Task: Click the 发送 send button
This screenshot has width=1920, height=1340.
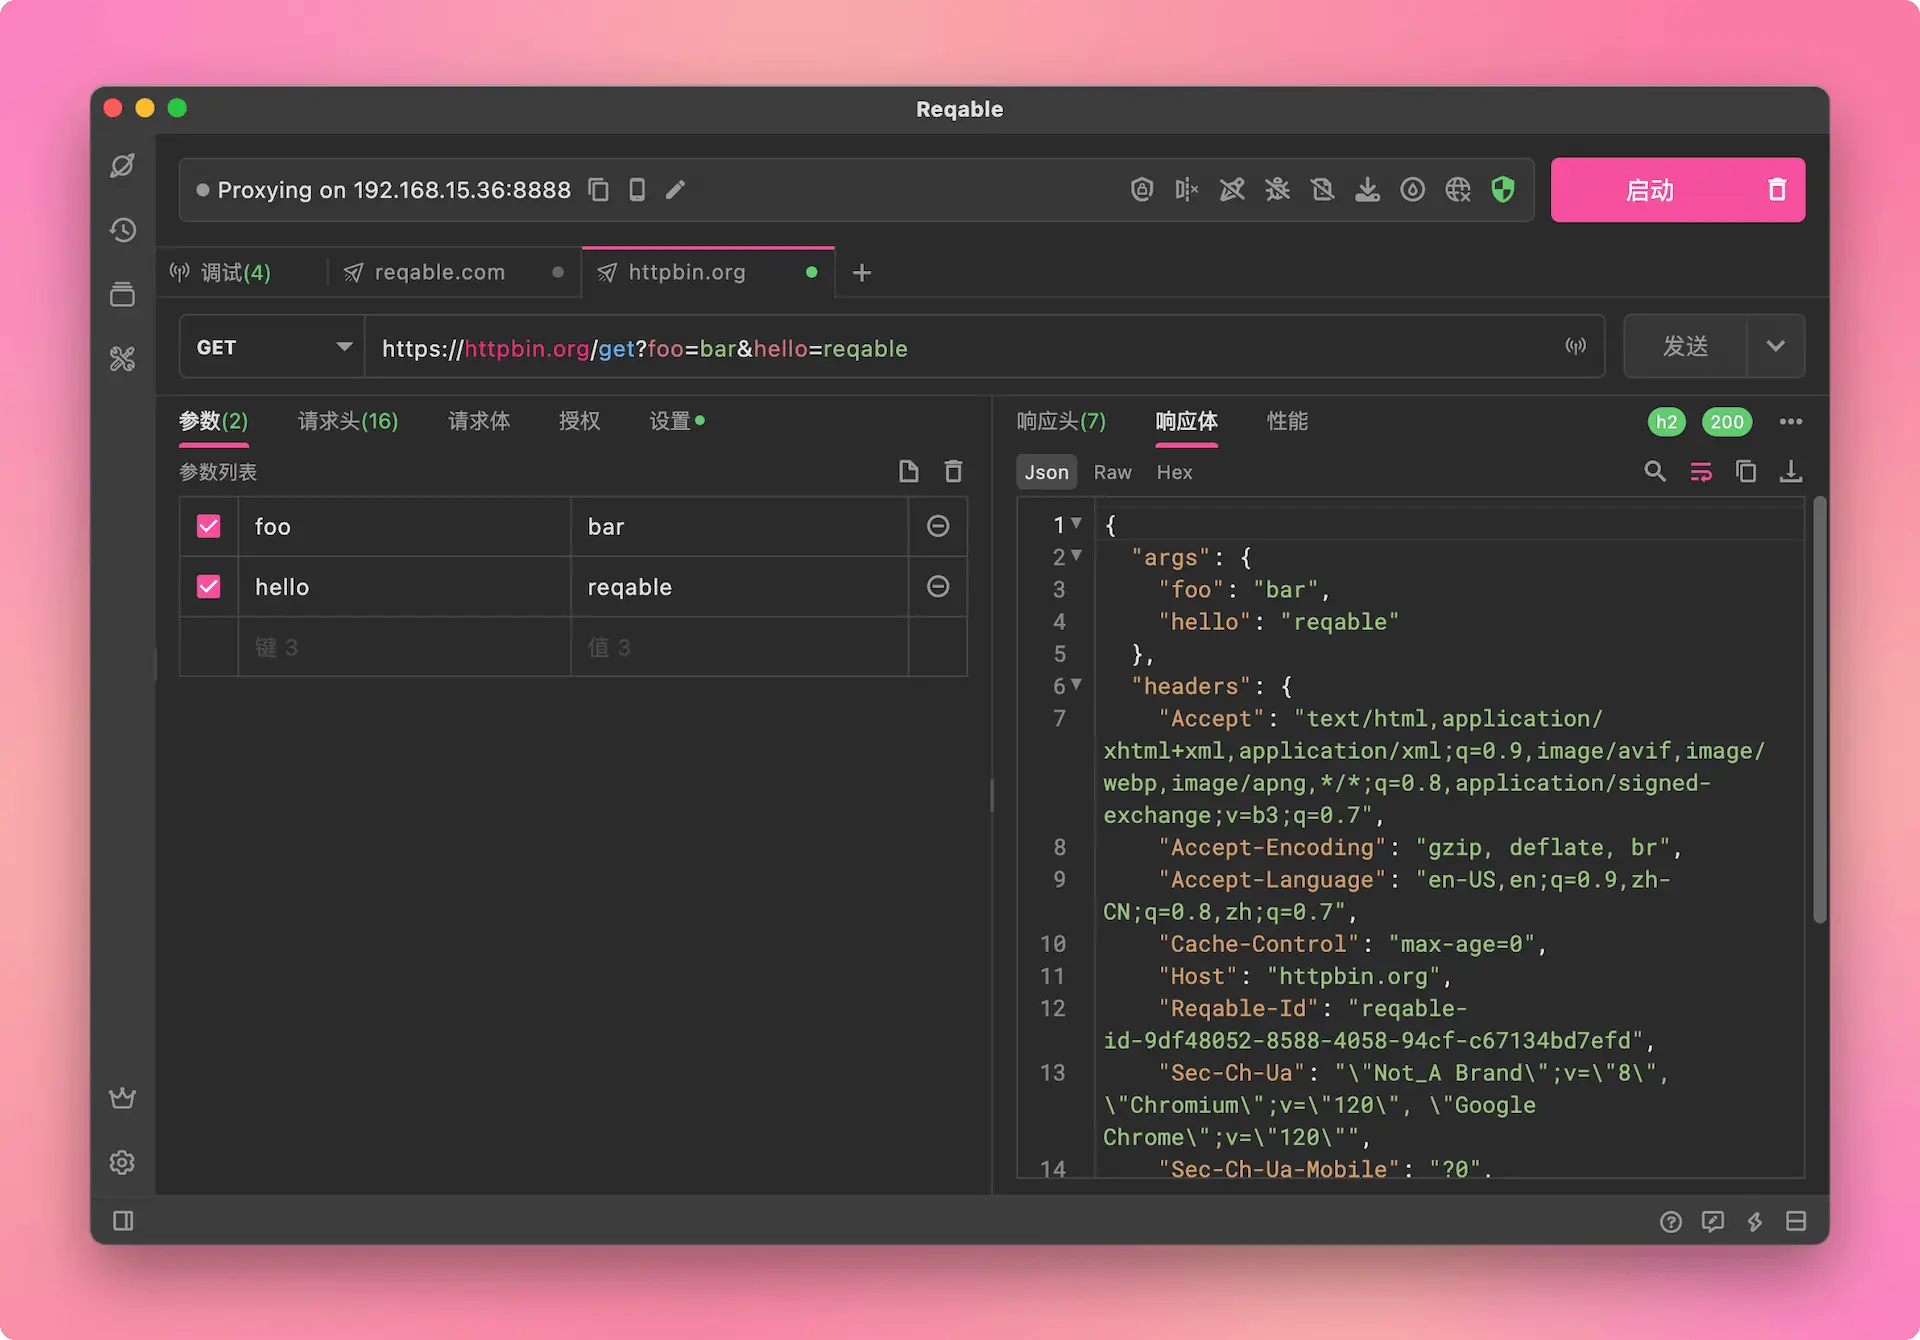Action: coord(1686,346)
